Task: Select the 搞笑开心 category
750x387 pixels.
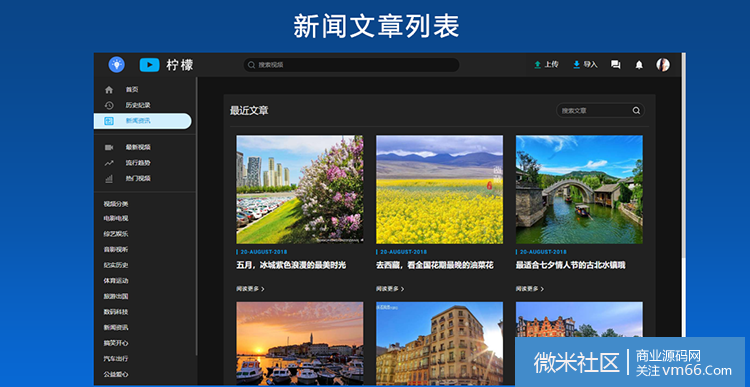Action: click(116, 343)
